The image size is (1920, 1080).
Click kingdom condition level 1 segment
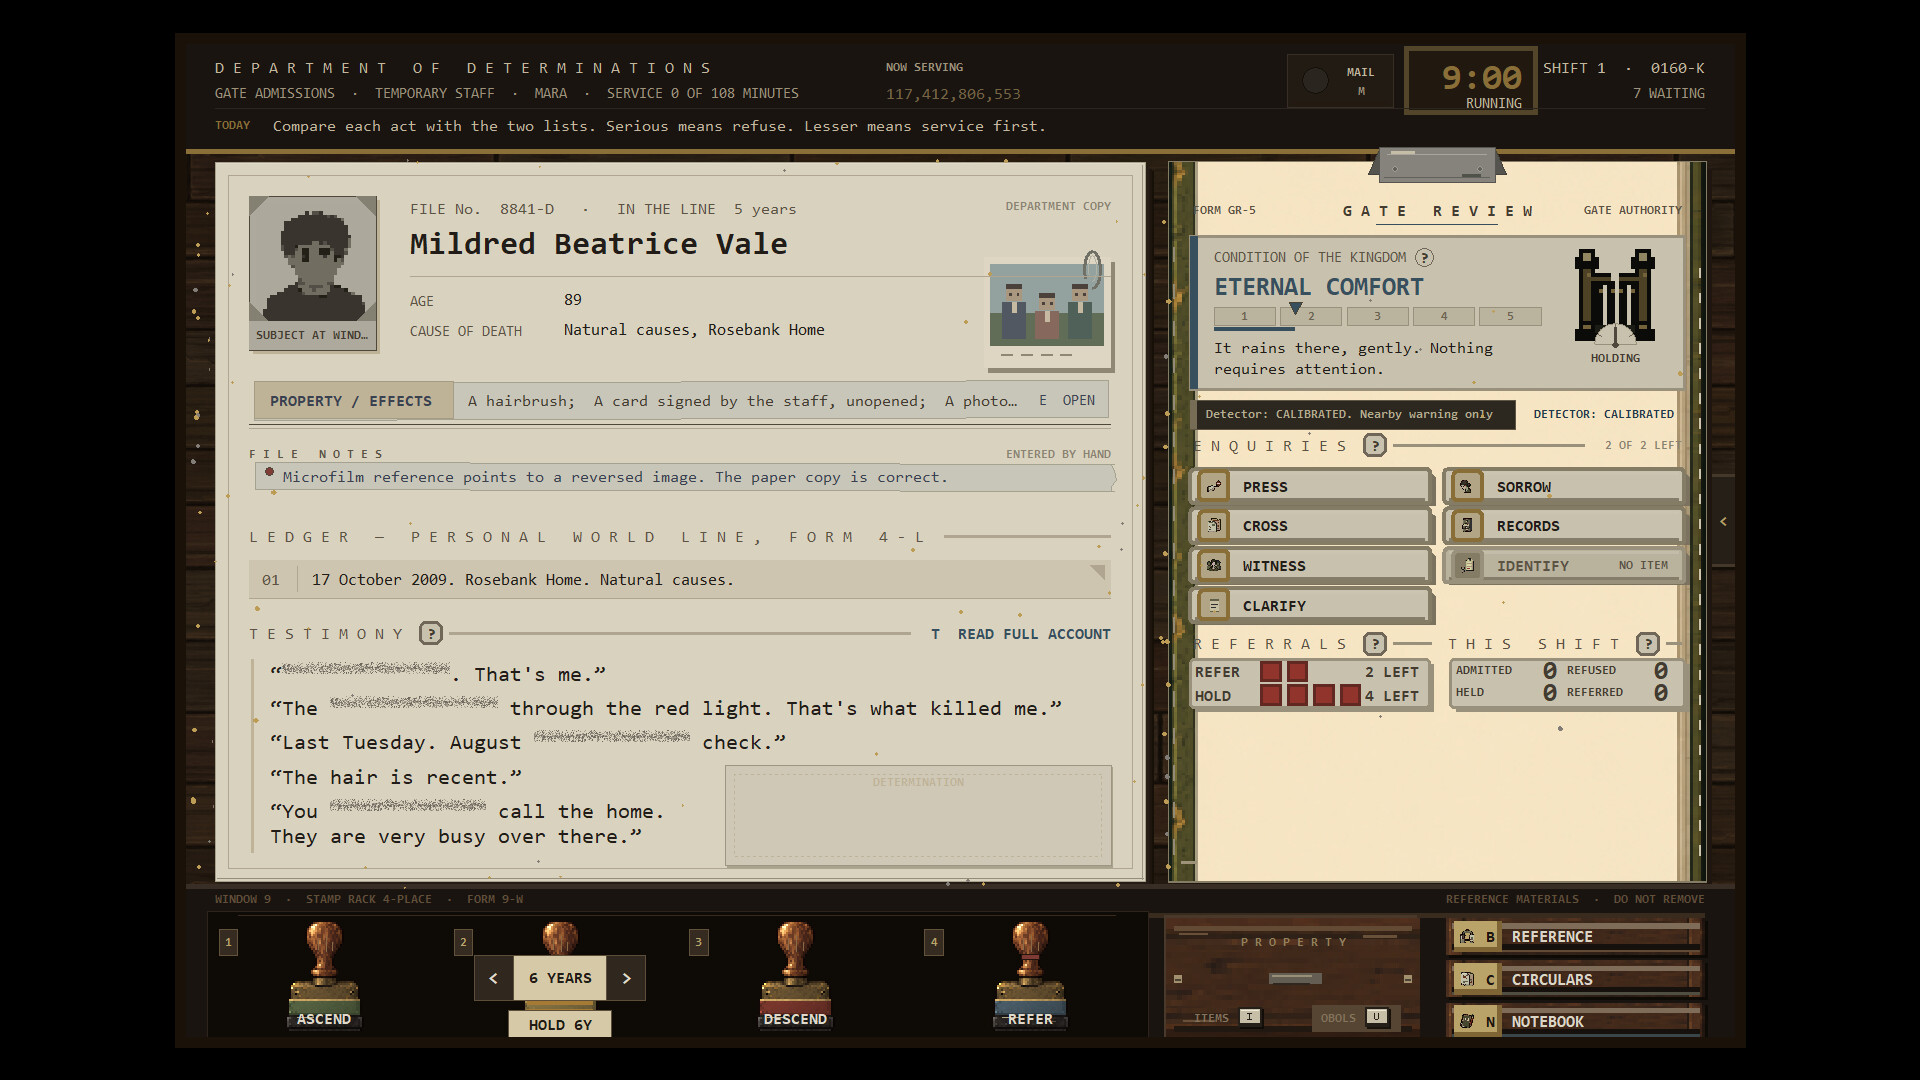click(1244, 316)
